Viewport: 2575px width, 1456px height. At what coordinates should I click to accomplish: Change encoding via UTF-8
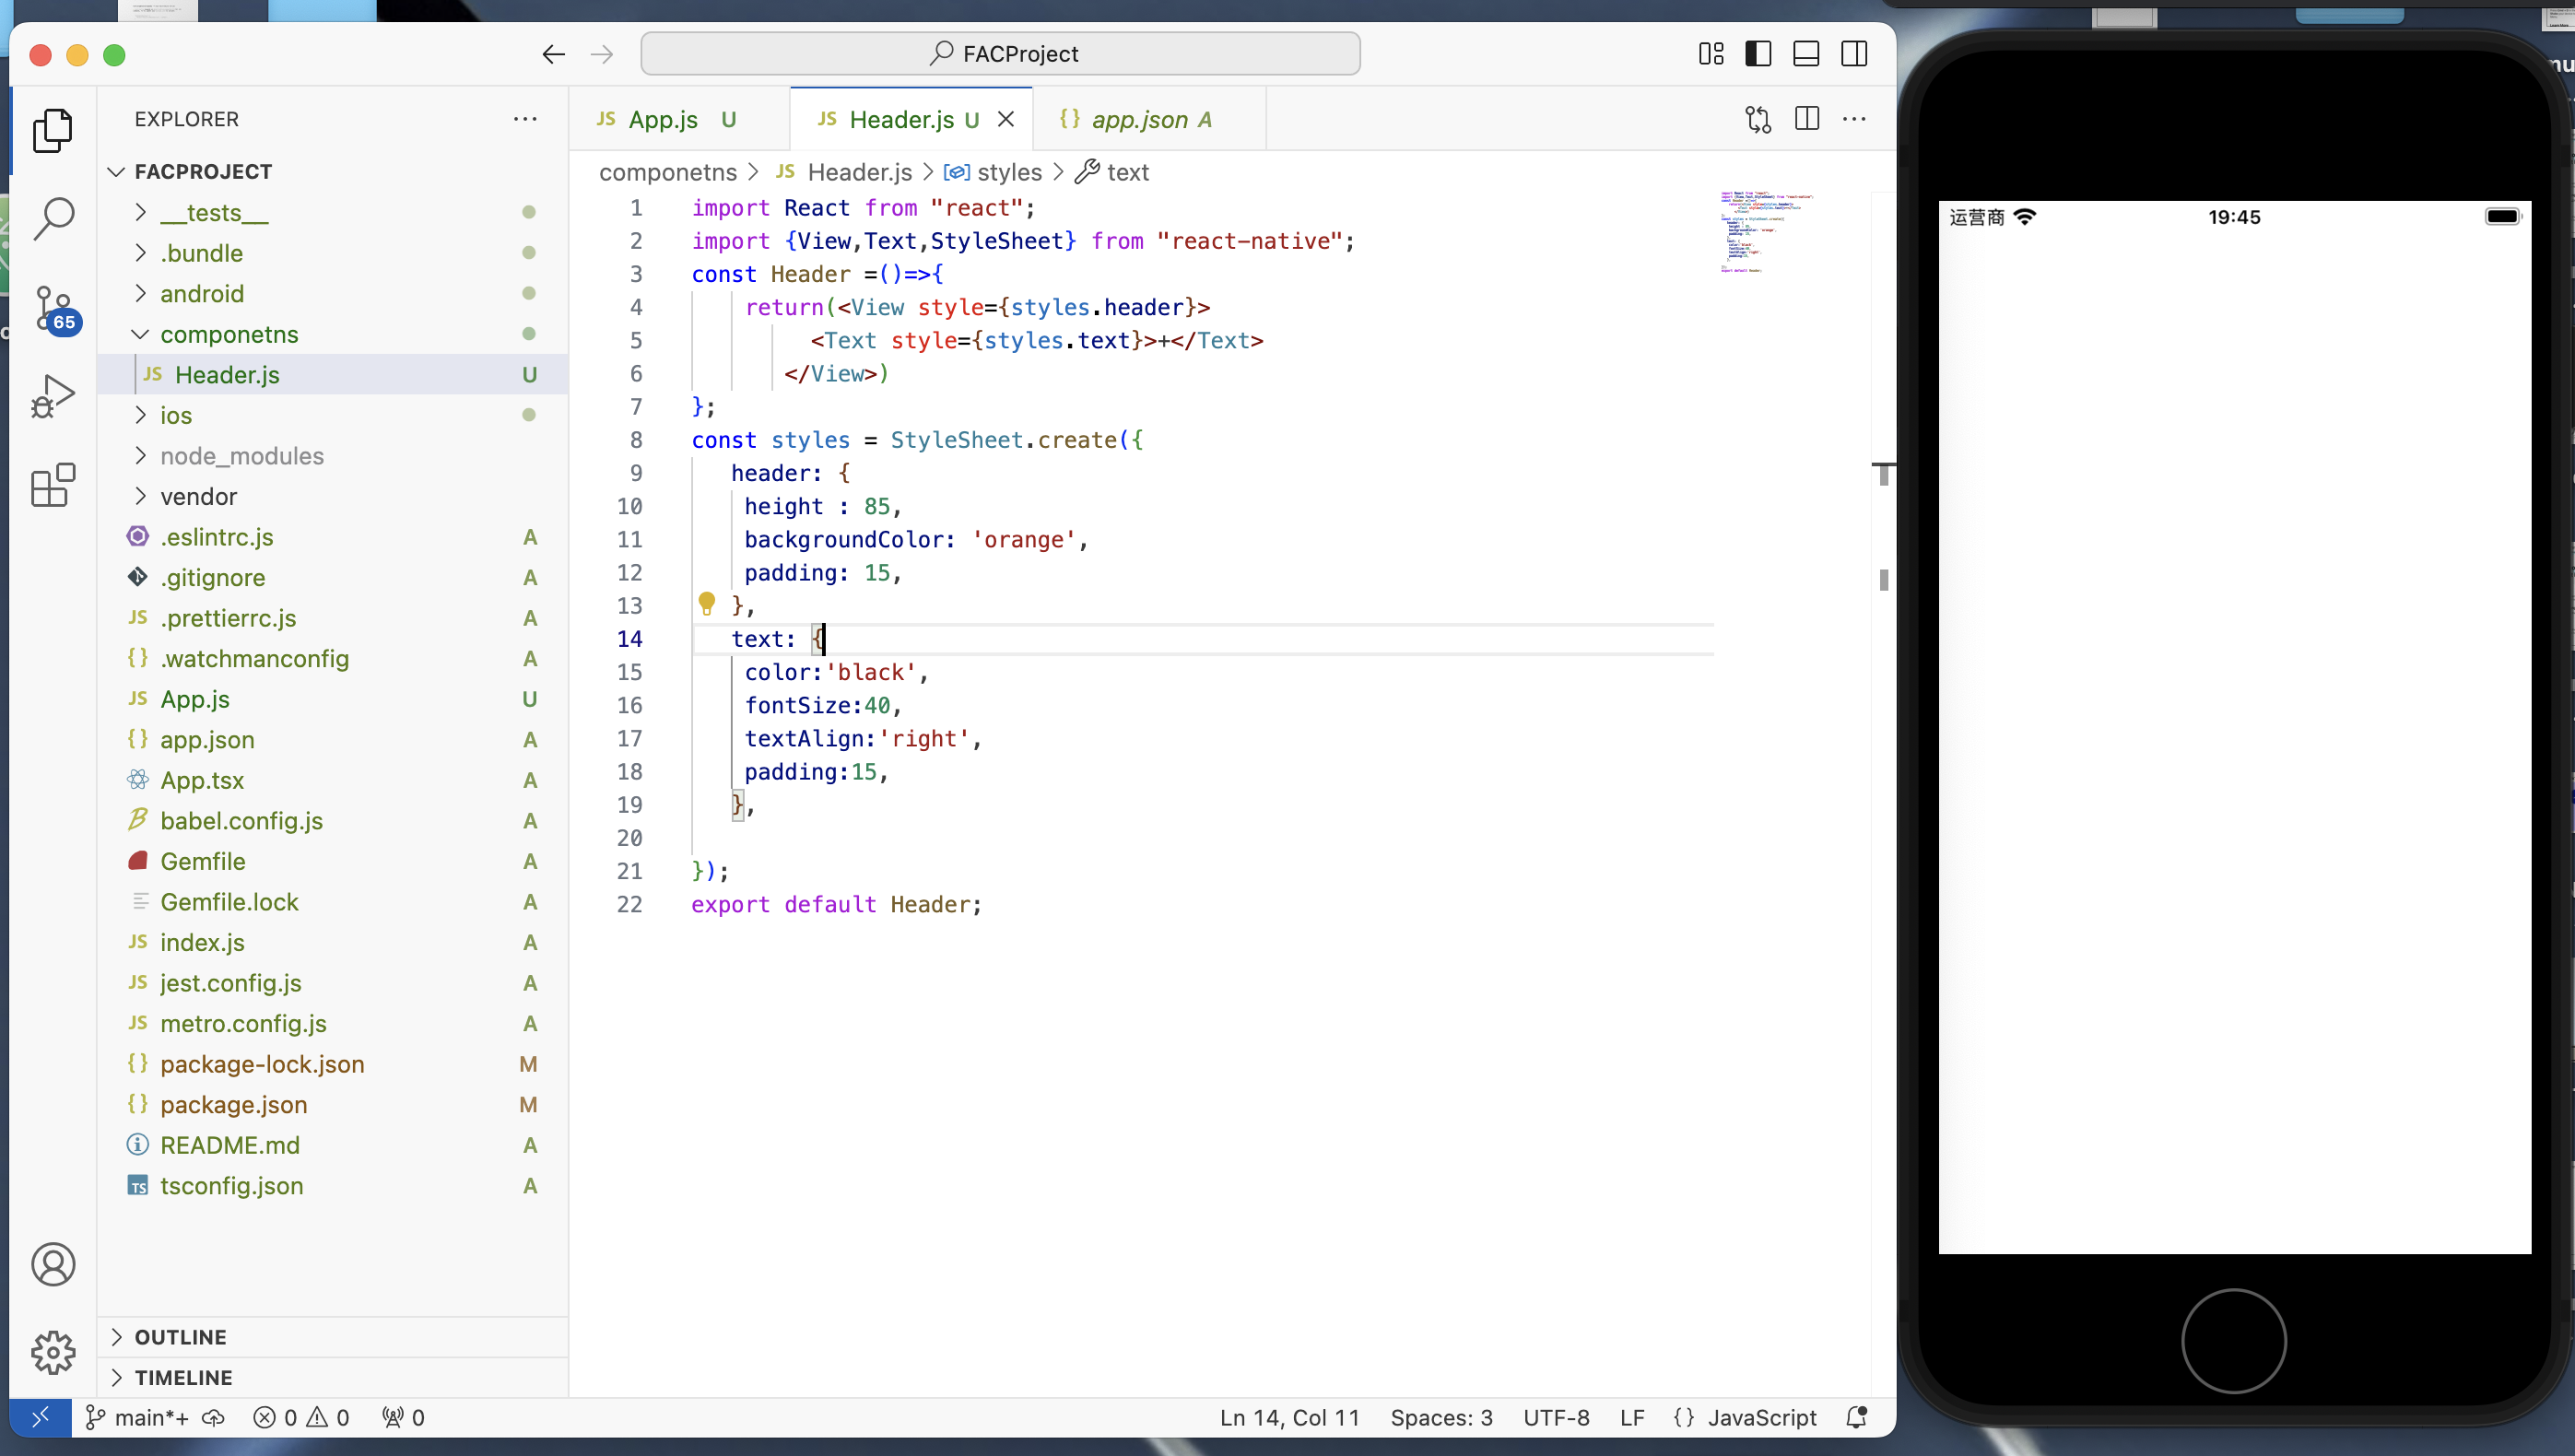1556,1417
